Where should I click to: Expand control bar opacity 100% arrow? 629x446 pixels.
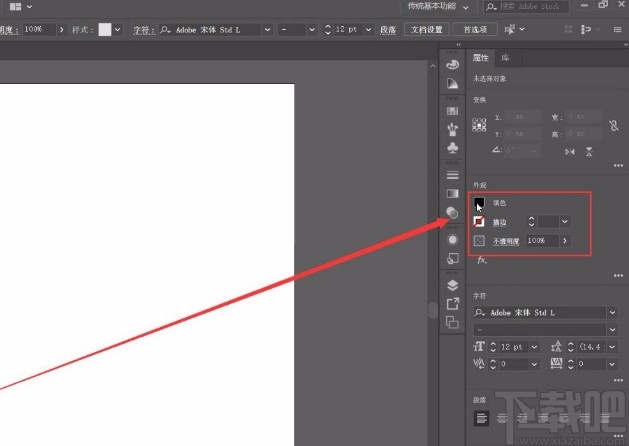(61, 29)
